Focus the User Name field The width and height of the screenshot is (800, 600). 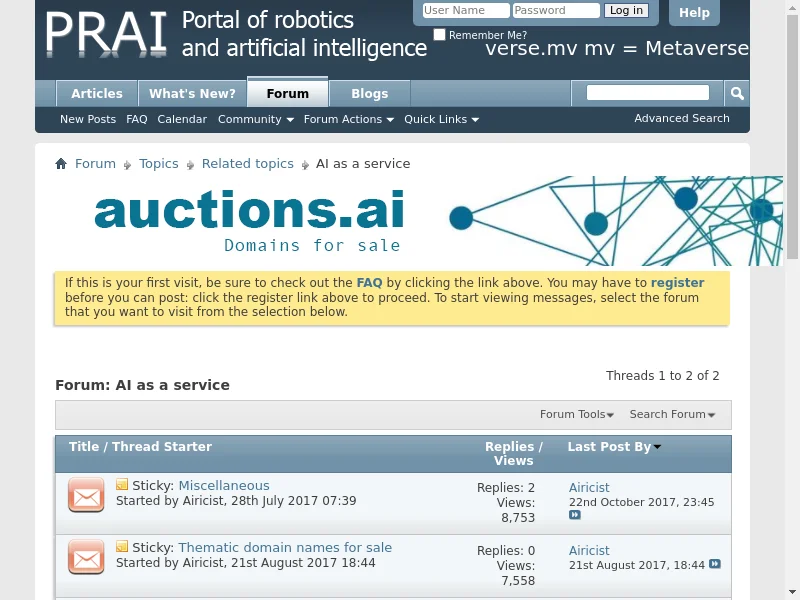click(x=466, y=10)
